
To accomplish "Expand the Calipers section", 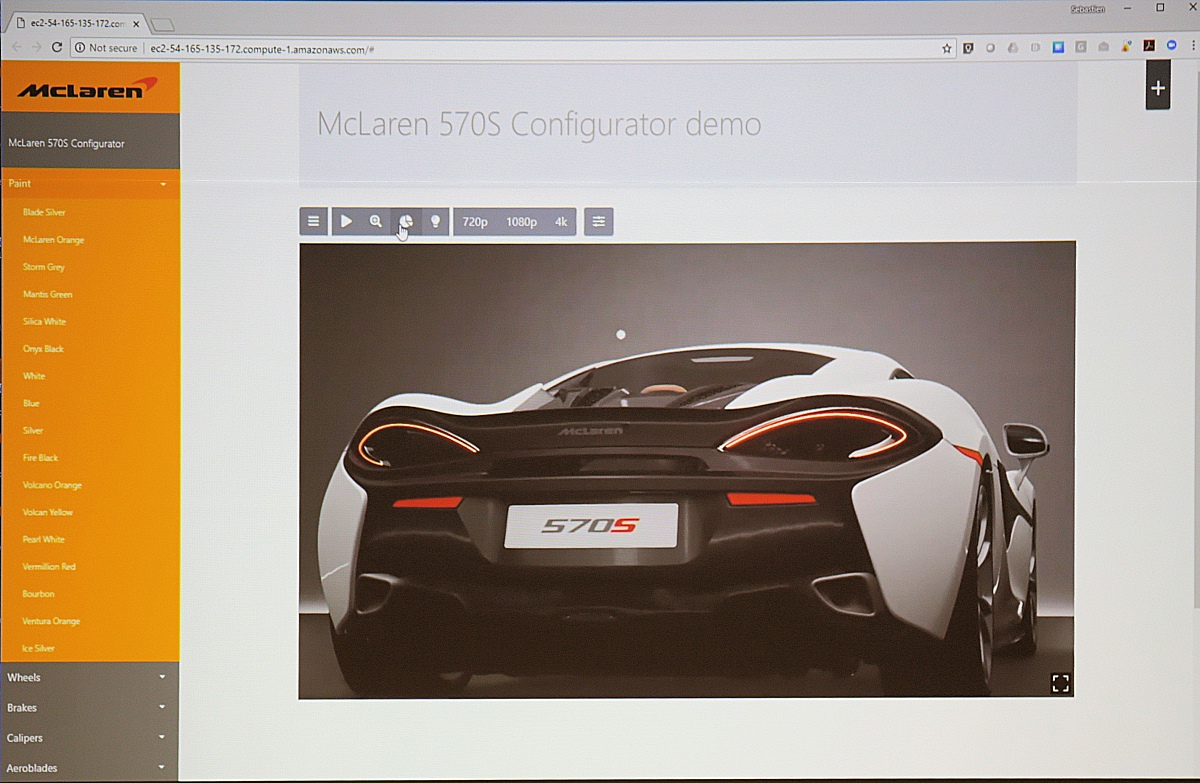I will (90, 738).
